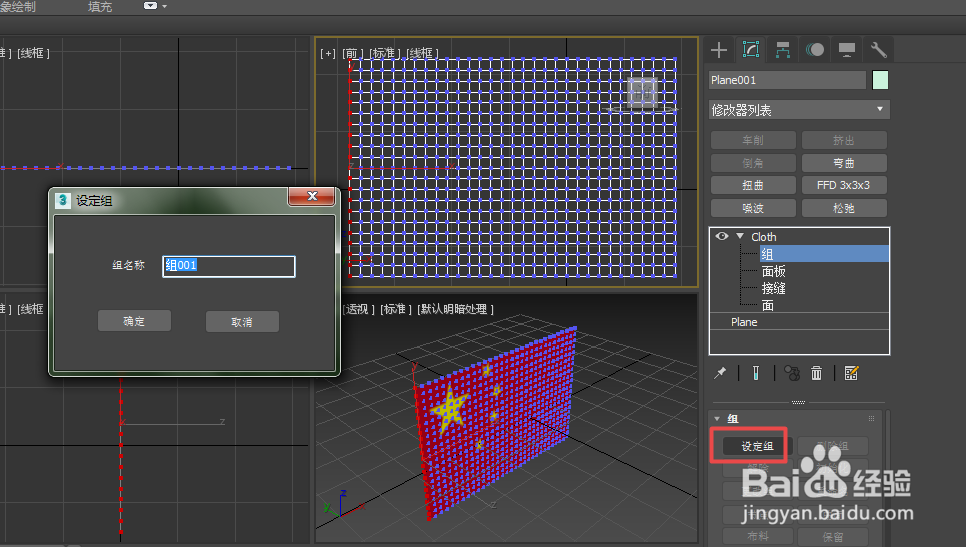Select the Cloth modifier entry
This screenshot has height=547, width=966.
[x=763, y=237]
